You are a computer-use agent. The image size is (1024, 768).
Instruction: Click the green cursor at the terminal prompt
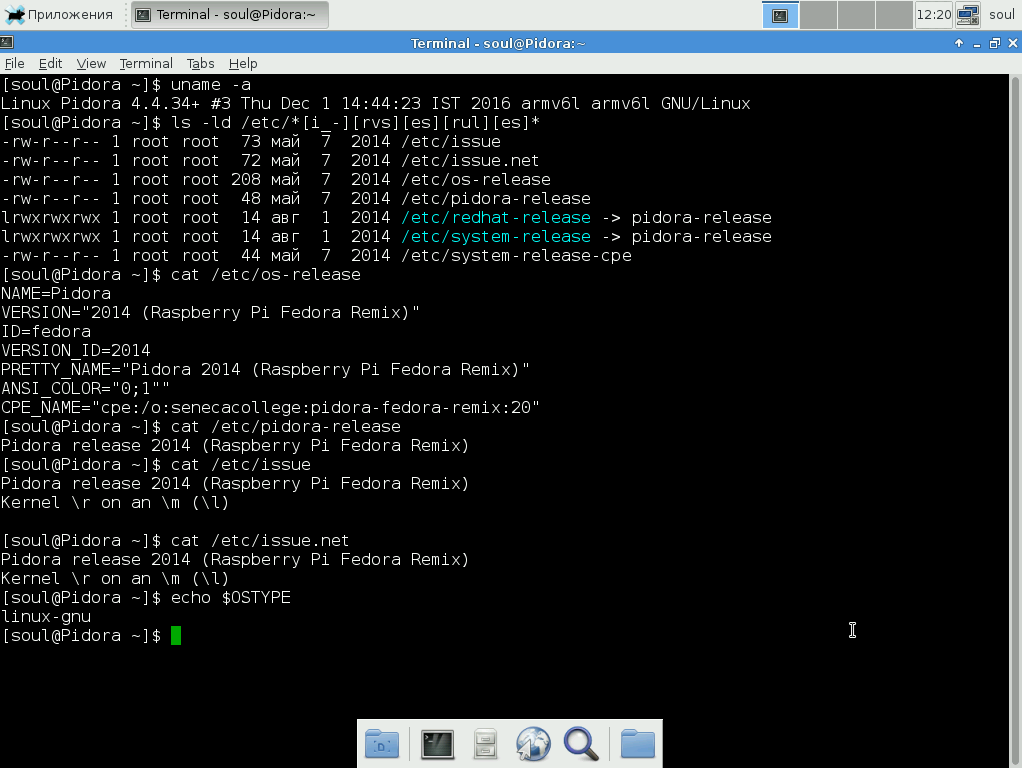(x=176, y=635)
